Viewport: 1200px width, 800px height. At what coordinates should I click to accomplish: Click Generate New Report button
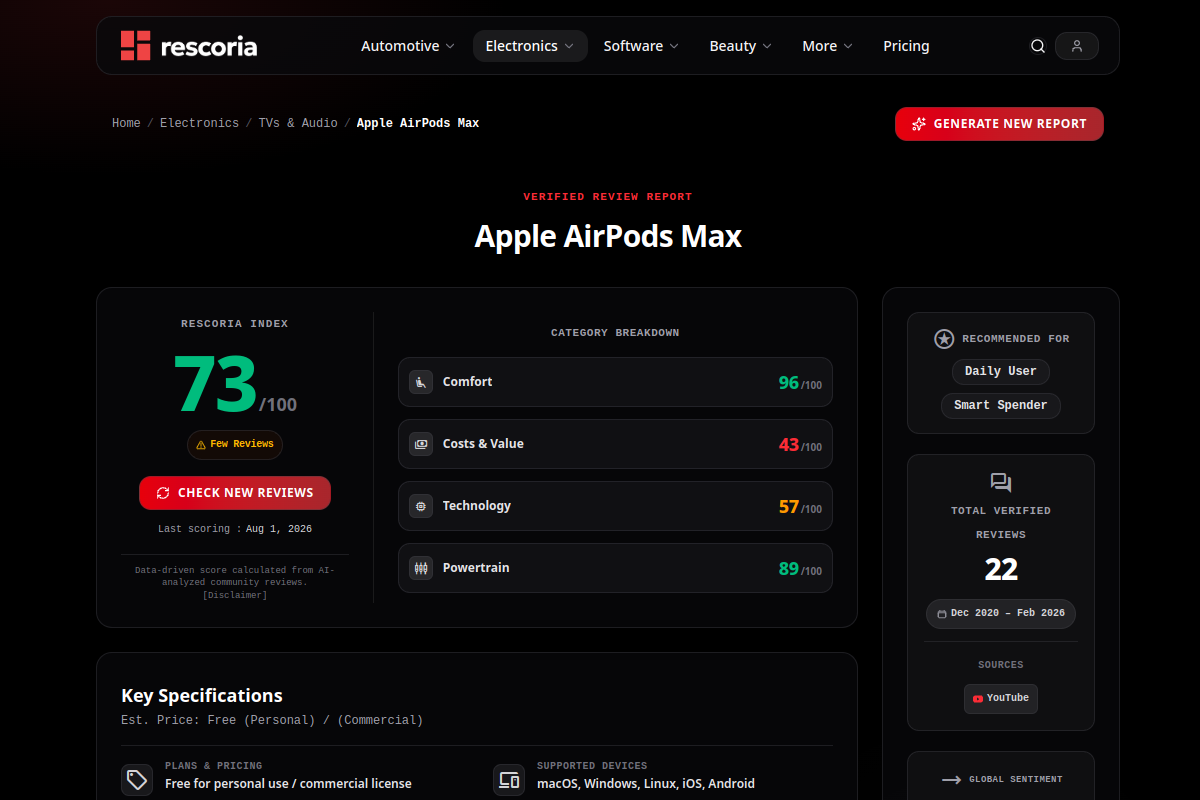pyautogui.click(x=999, y=124)
